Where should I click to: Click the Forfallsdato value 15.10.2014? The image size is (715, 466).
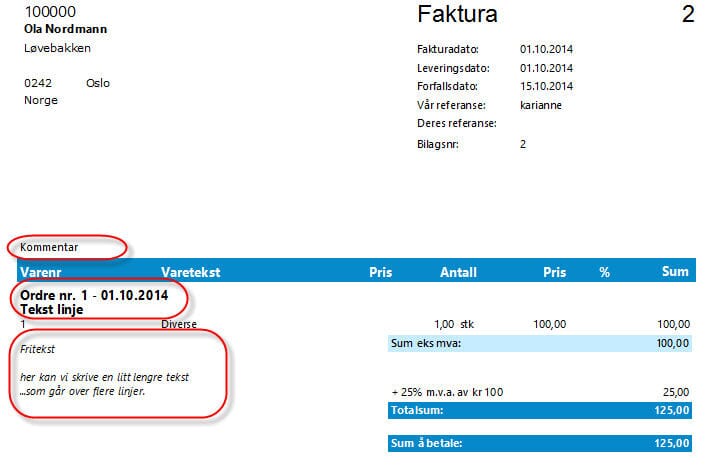[x=546, y=86]
